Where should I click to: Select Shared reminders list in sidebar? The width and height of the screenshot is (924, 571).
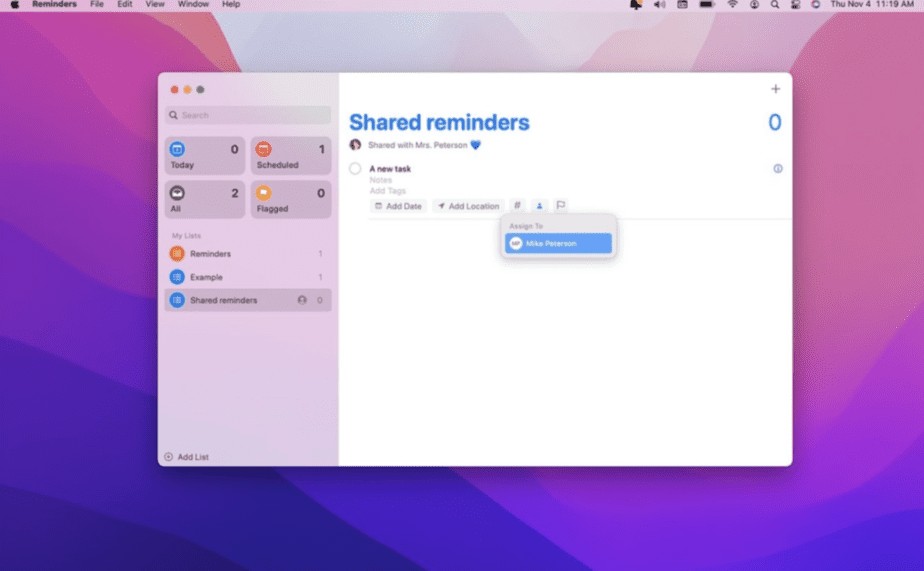(x=248, y=300)
